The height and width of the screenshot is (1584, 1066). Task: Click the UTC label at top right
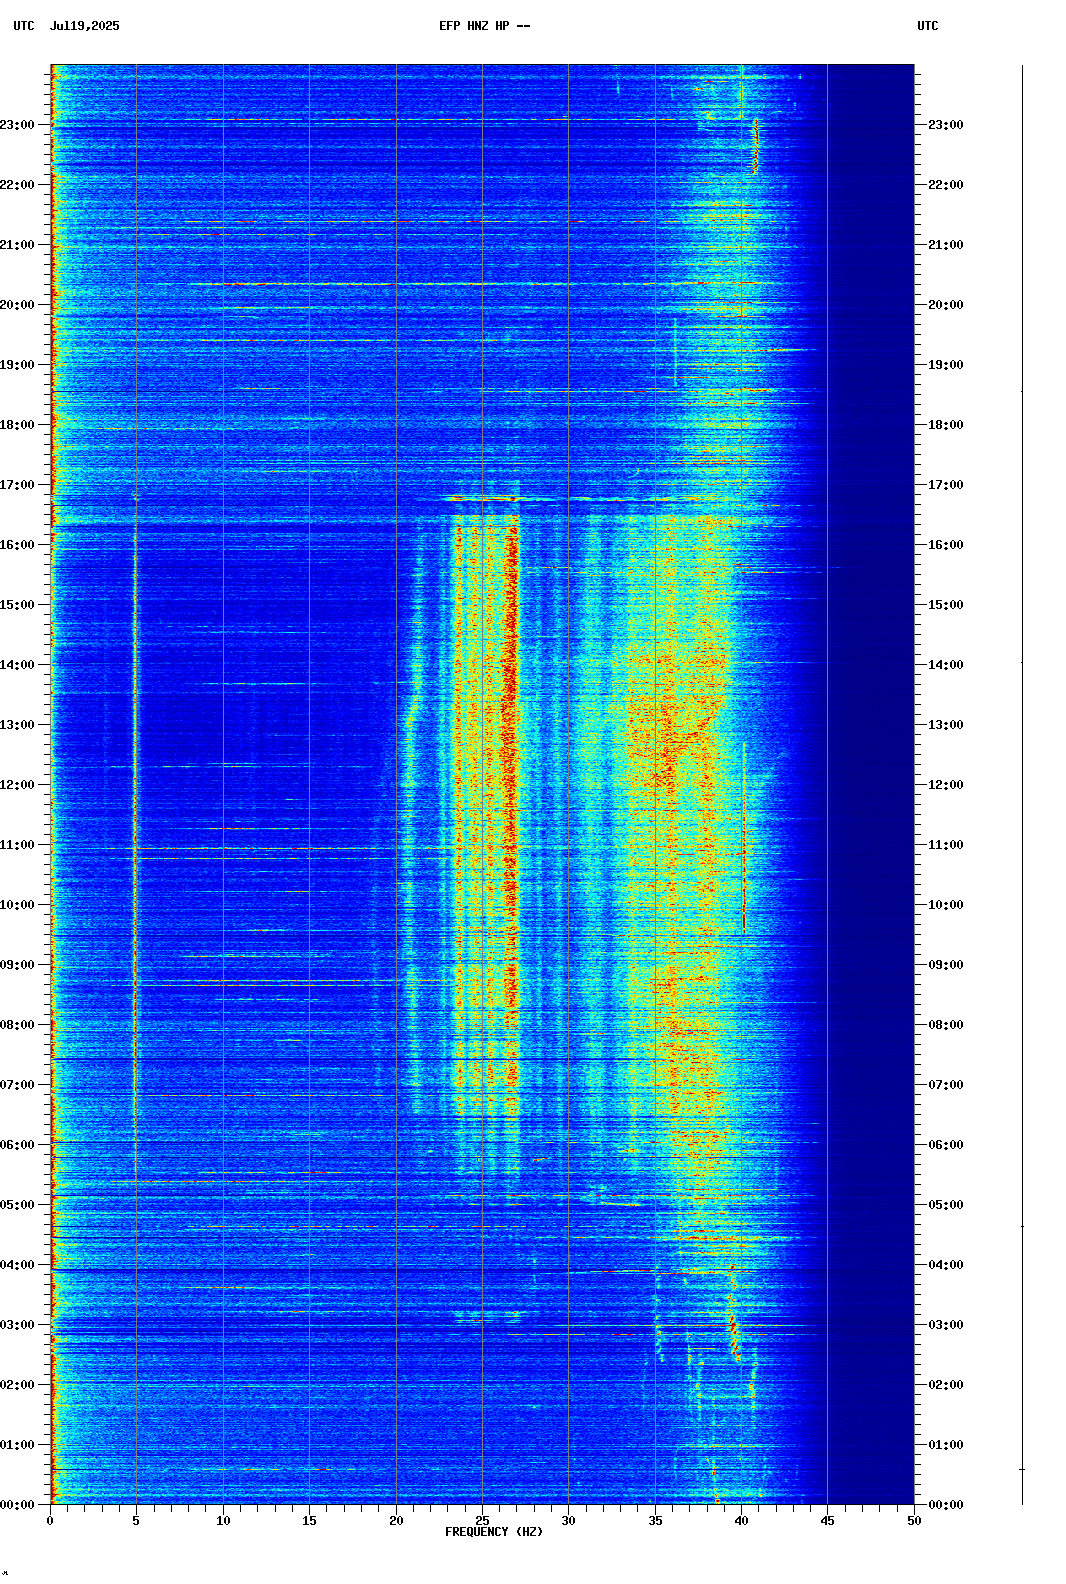(x=928, y=26)
